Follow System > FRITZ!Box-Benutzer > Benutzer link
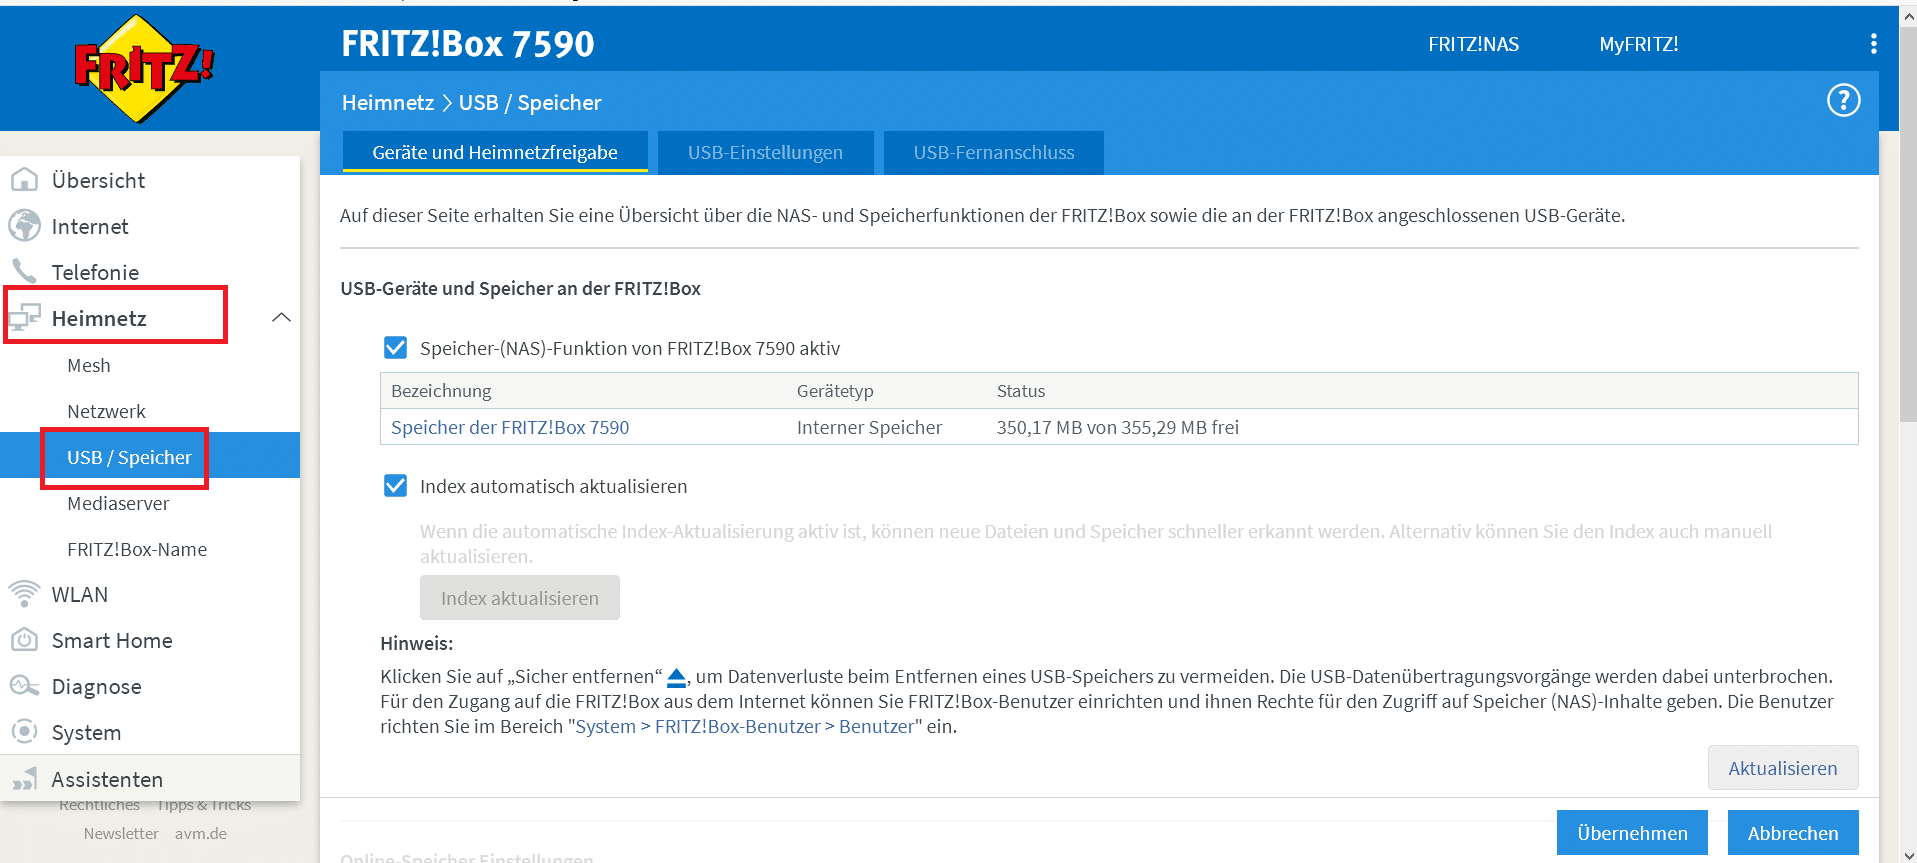Viewport: 1917px width, 863px height. (x=745, y=726)
